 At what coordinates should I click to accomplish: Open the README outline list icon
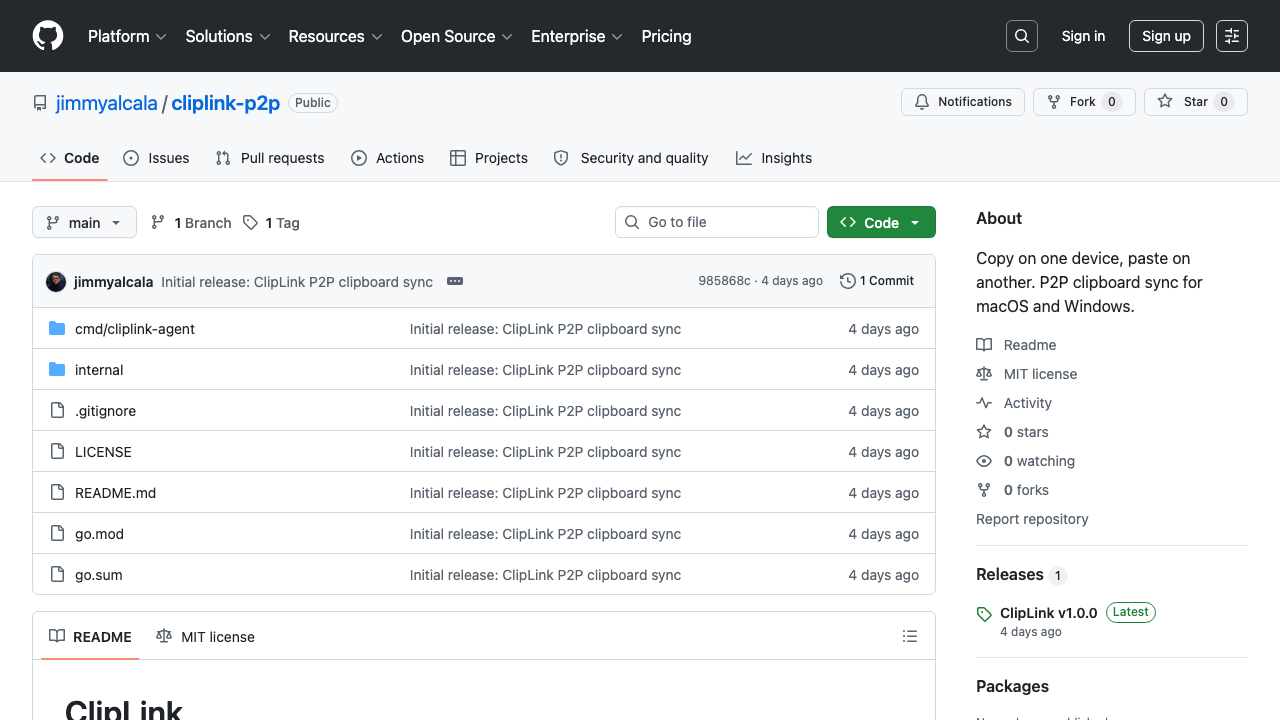(909, 636)
